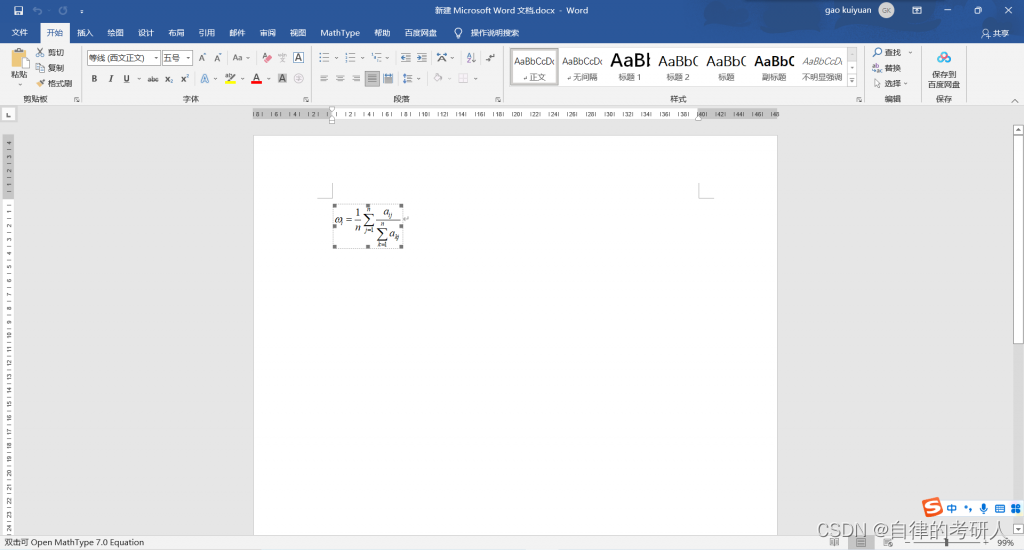Open the line spacing dropdown

[411, 78]
